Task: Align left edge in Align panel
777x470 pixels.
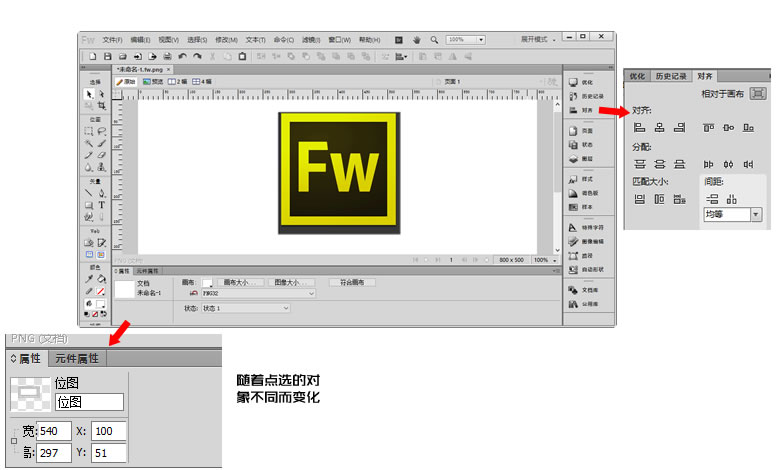Action: tap(640, 128)
